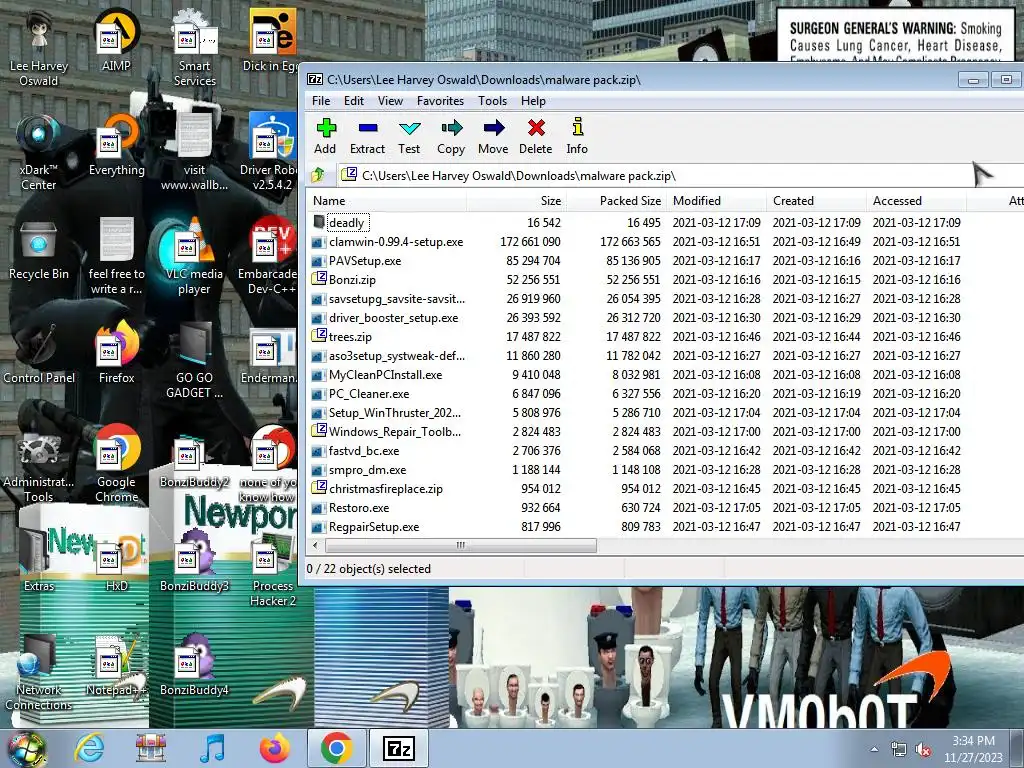Open the File menu
This screenshot has width=1024, height=768.
pyautogui.click(x=321, y=101)
